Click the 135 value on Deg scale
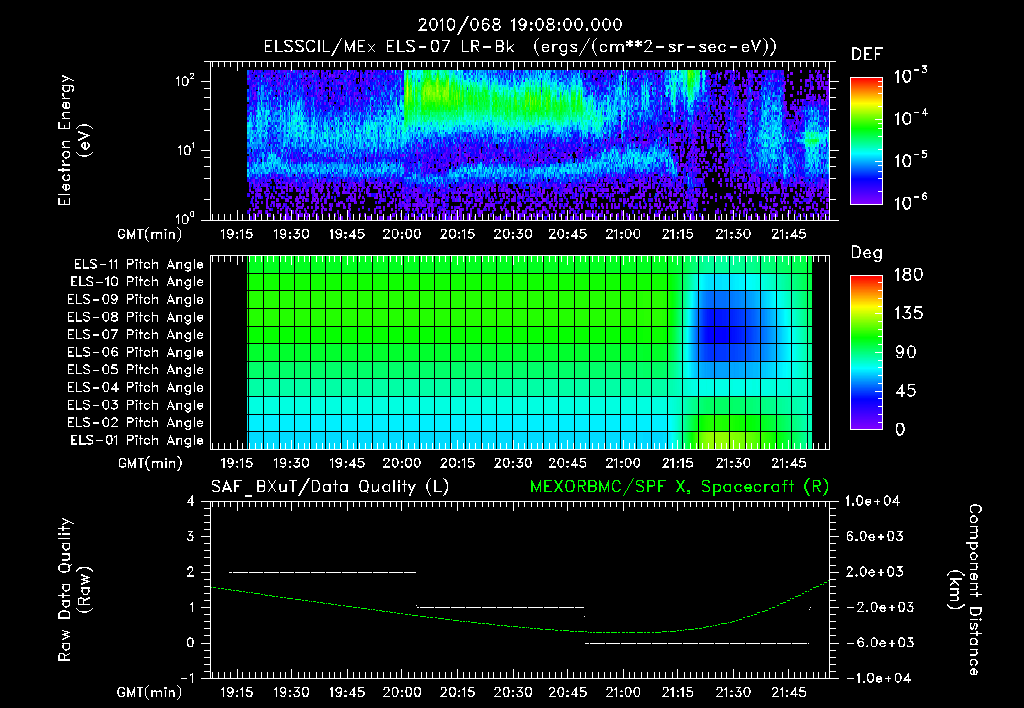This screenshot has height=708, width=1024. pos(908,314)
